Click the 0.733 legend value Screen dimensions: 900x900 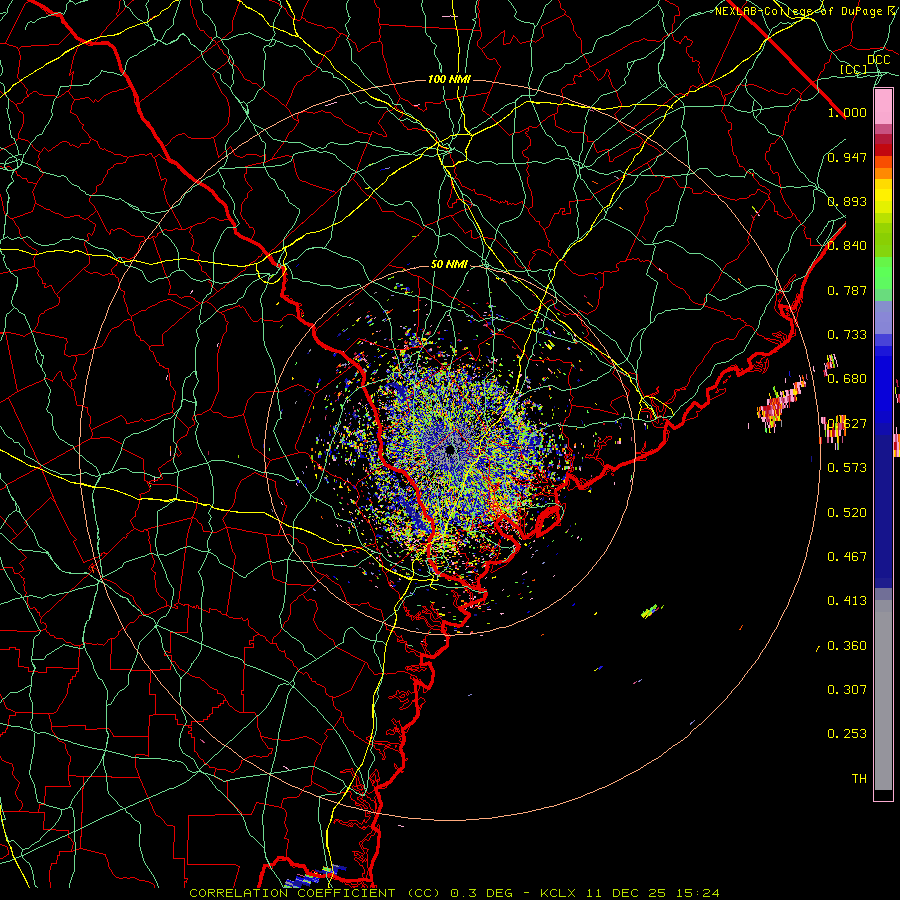click(847, 335)
